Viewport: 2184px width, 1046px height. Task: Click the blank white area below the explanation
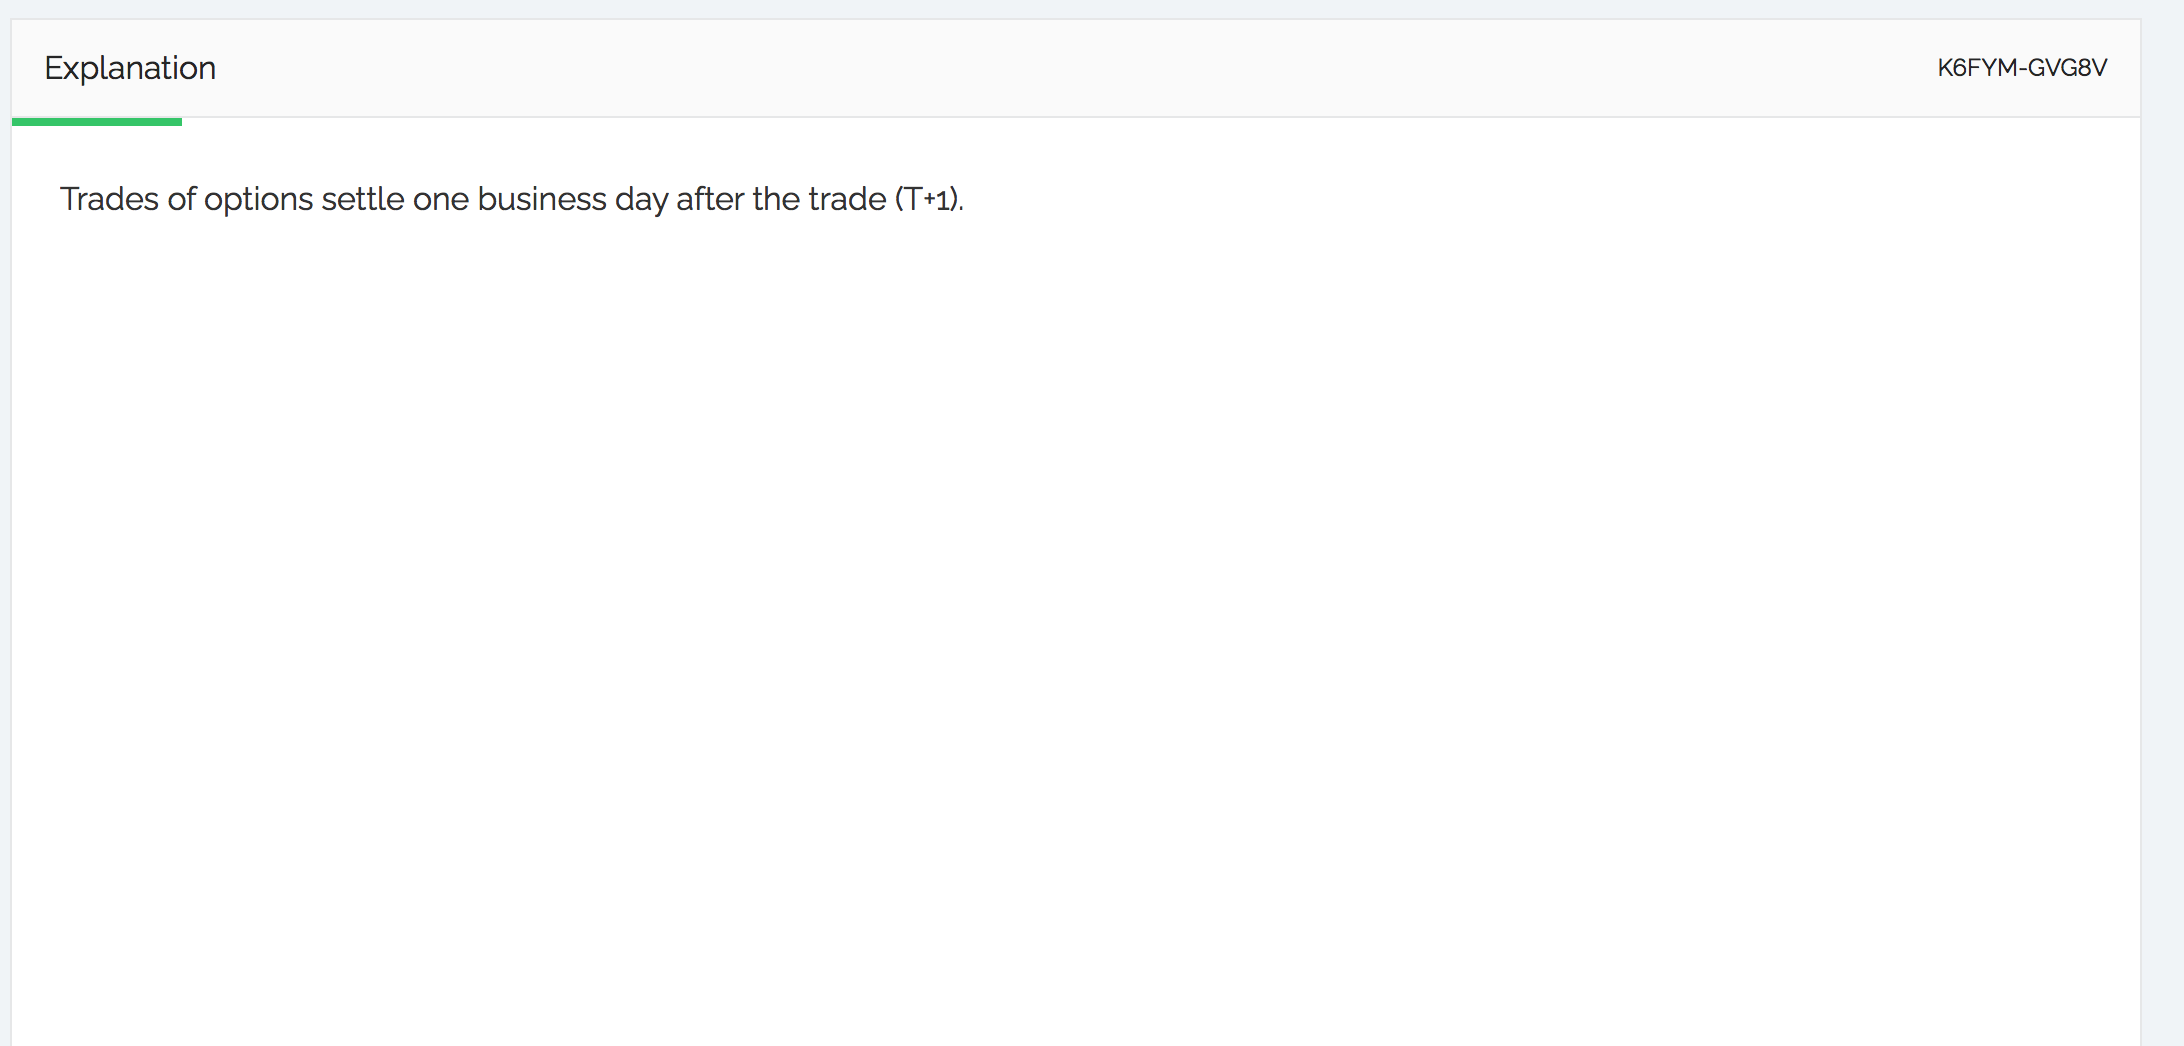(1000, 600)
